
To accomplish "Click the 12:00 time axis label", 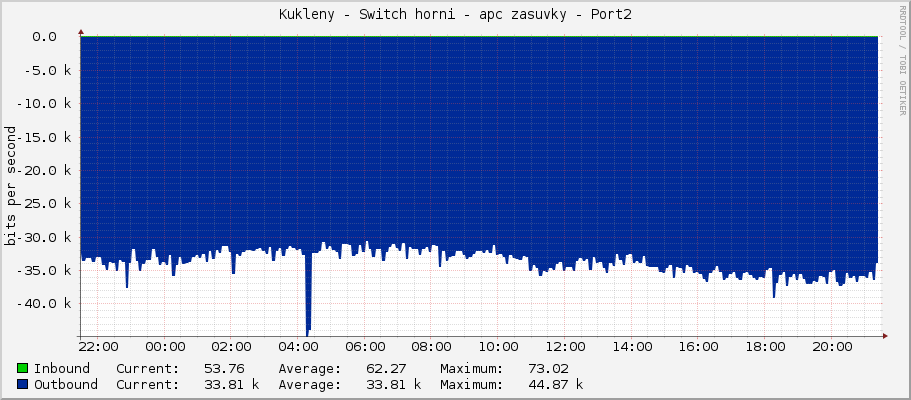I will click(565, 347).
